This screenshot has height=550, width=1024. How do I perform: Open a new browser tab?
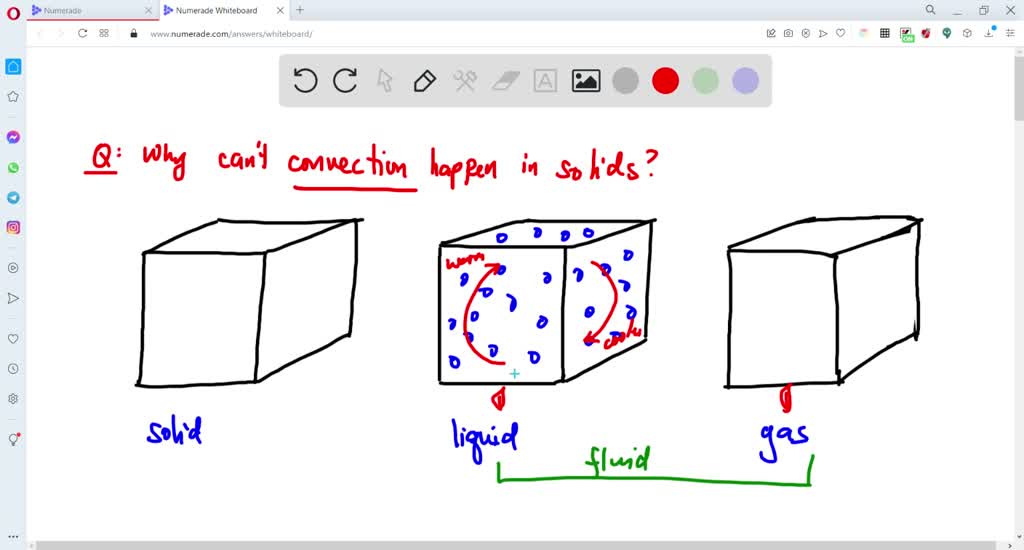coord(300,10)
